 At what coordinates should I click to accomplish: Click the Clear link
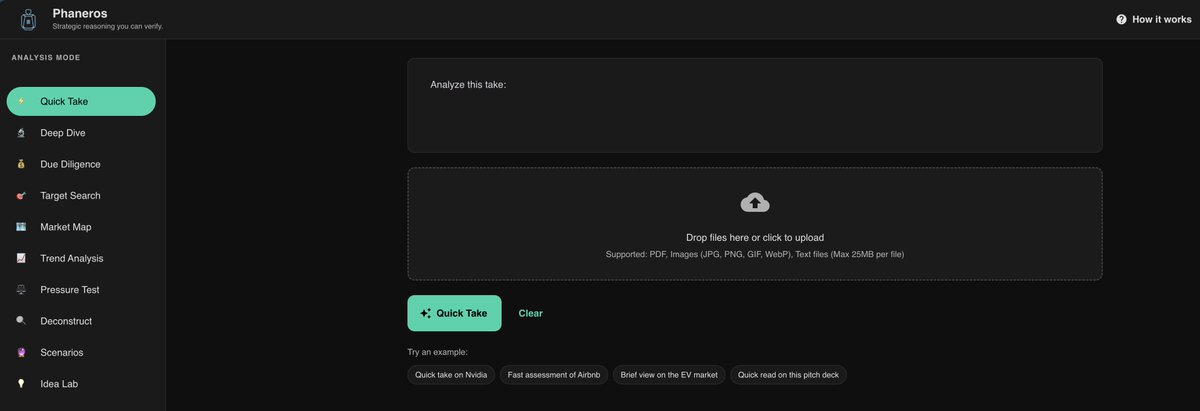[531, 313]
